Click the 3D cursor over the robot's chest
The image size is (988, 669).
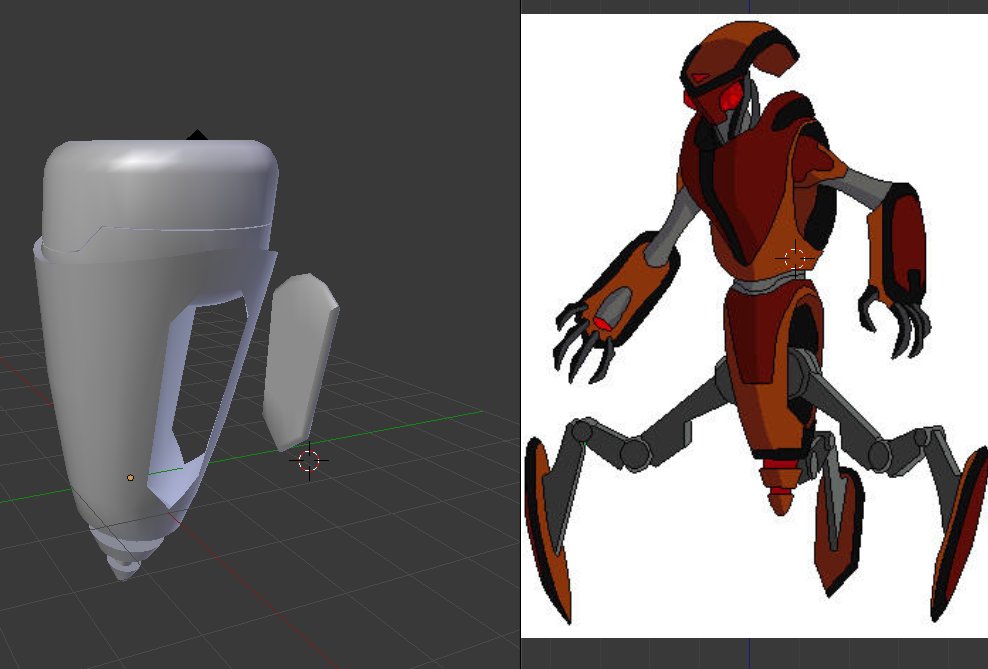point(795,259)
